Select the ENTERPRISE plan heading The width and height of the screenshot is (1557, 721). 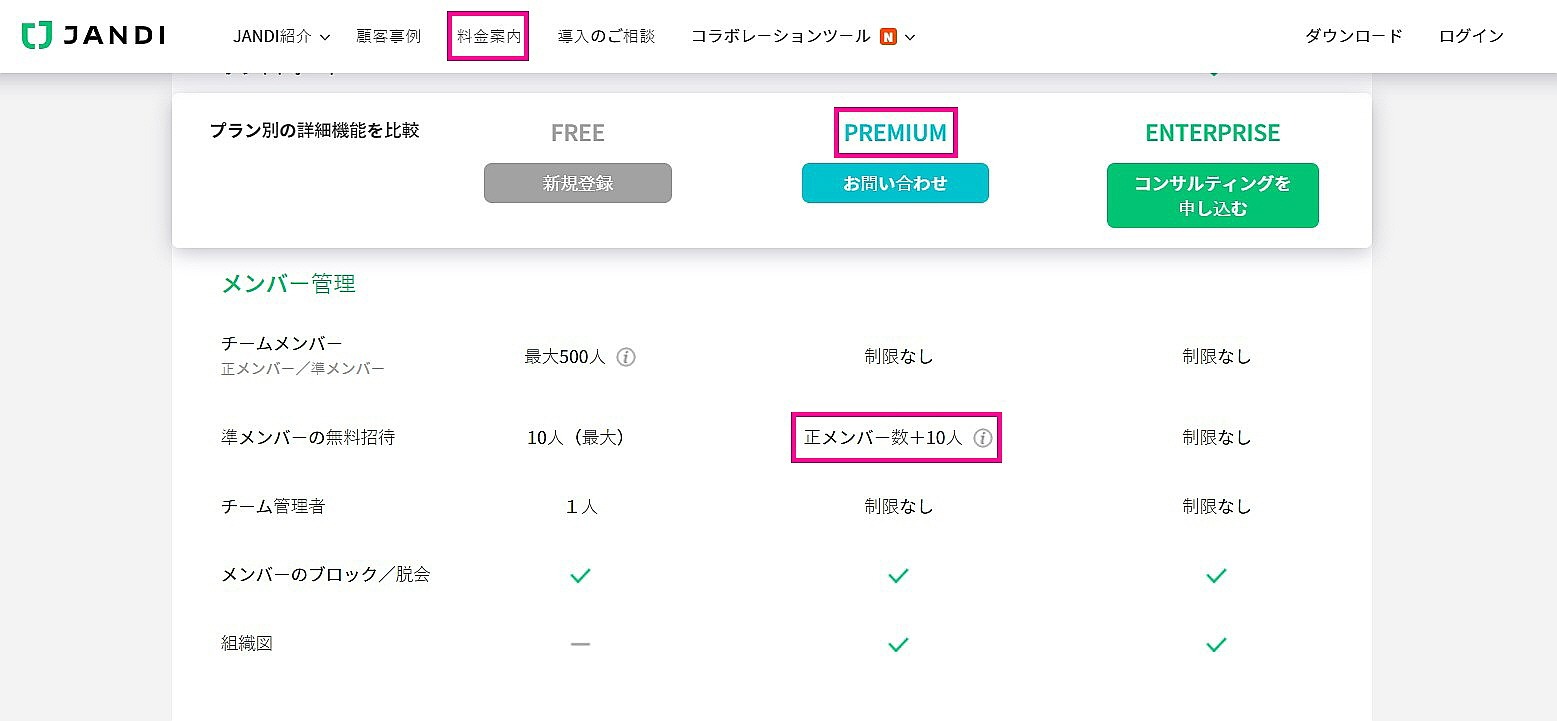coord(1212,133)
